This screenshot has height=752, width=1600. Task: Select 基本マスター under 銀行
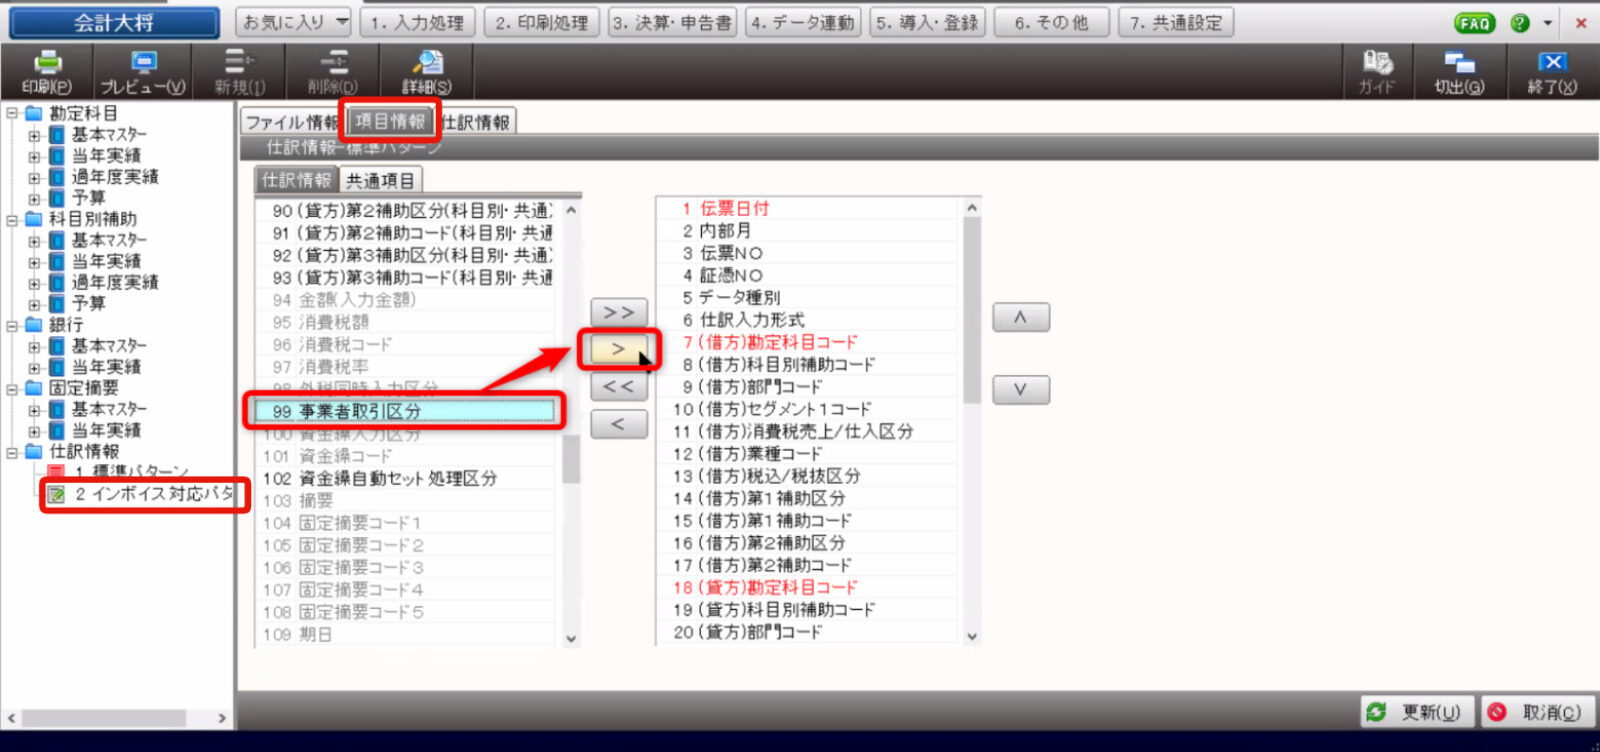[109, 346]
